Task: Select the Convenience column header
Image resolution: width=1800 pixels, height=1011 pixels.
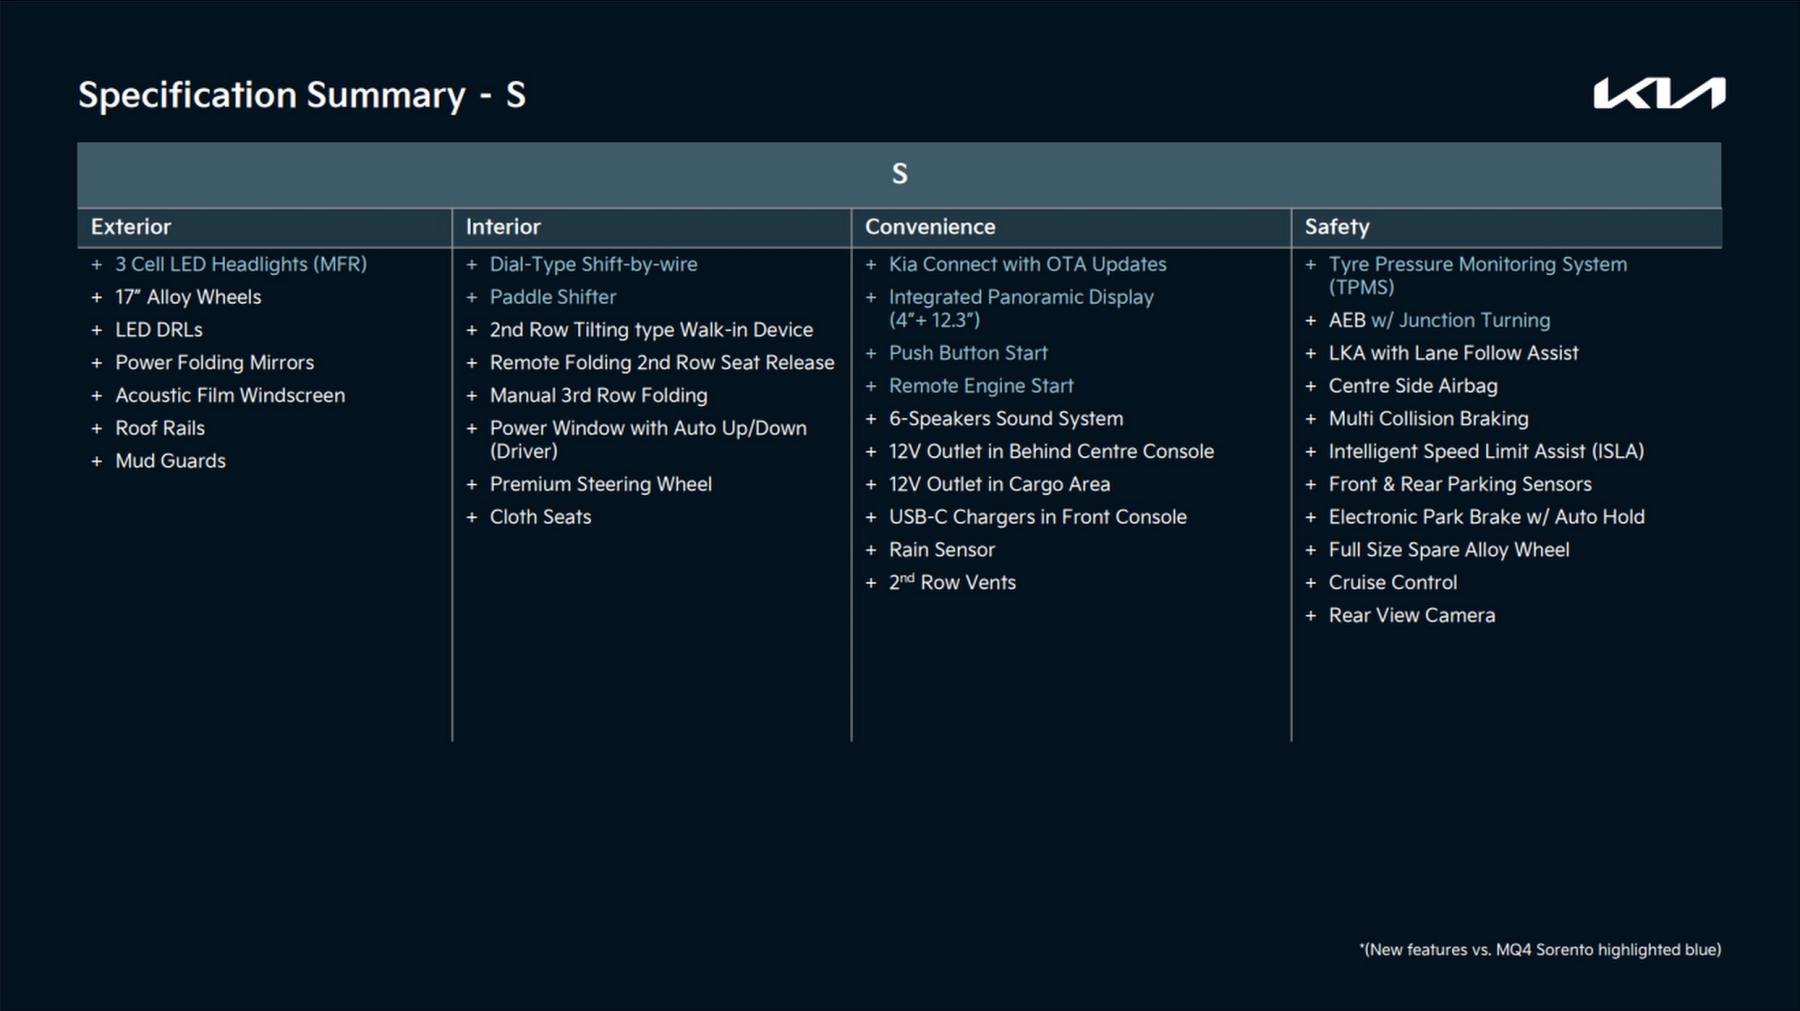Action: (930, 227)
